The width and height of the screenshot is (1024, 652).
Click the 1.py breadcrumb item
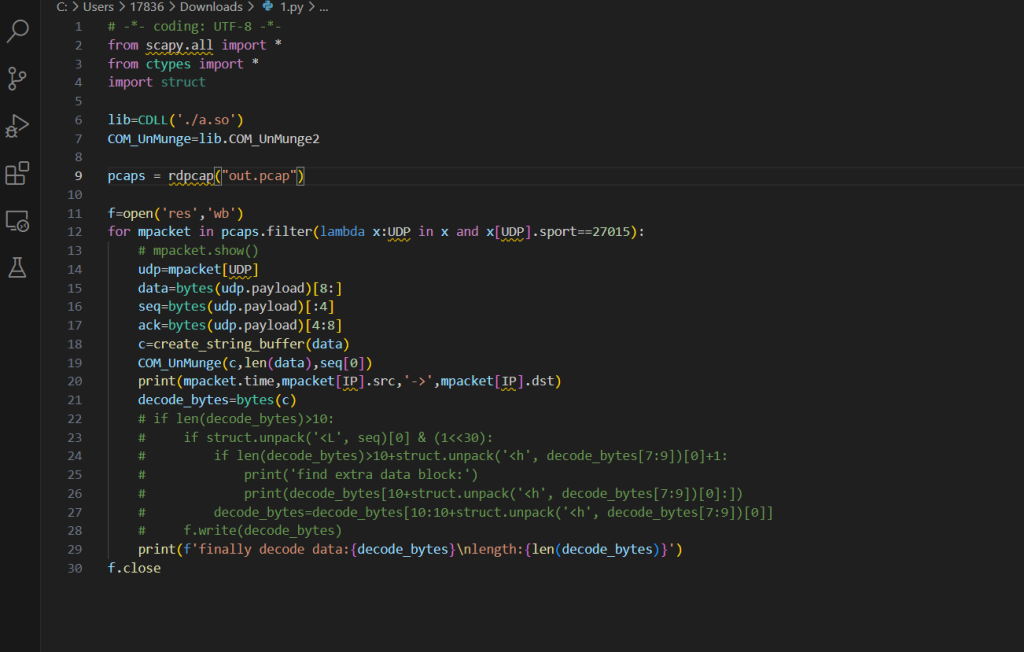(290, 6)
